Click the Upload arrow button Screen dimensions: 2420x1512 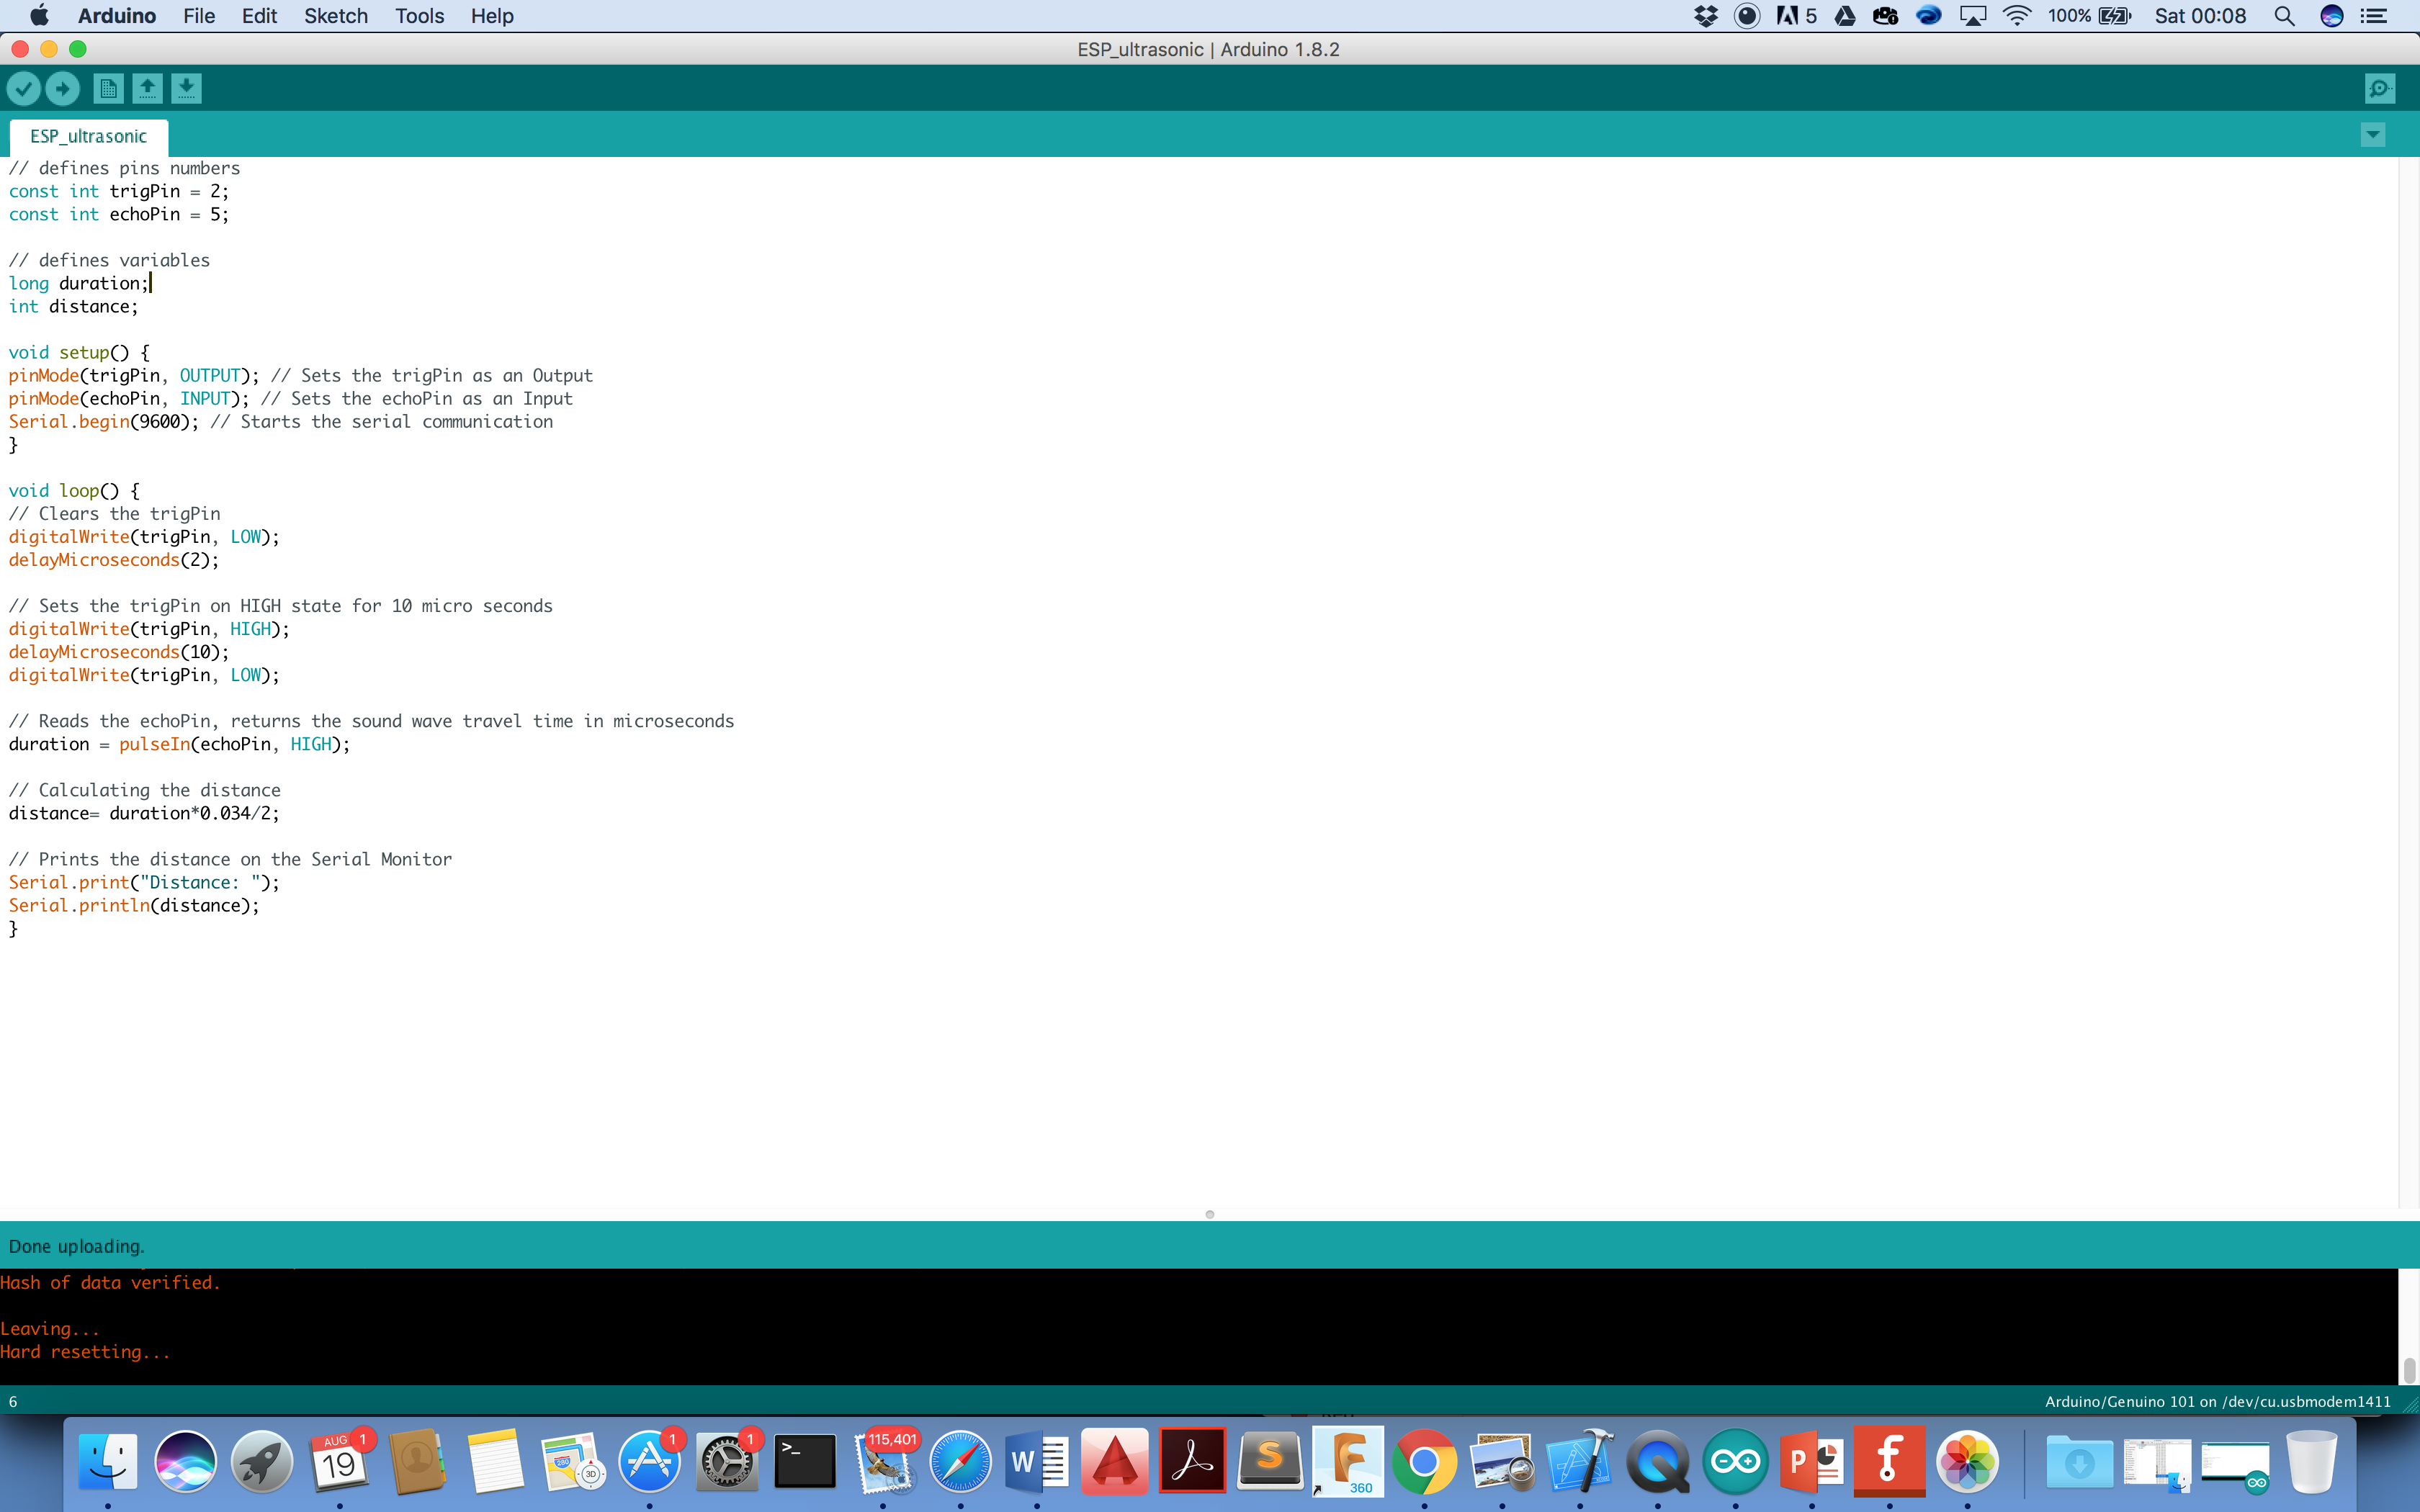coord(63,89)
